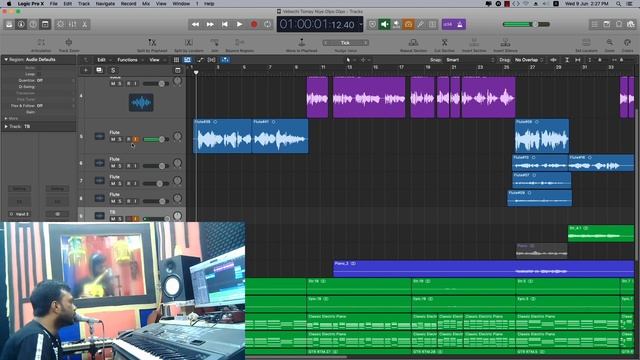
Task: Click the Insert Silence tool
Action: pyautogui.click(x=505, y=45)
